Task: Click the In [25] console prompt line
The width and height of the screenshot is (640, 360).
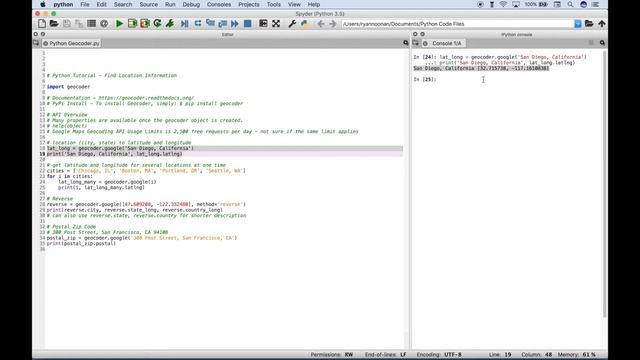Action: click(x=425, y=80)
